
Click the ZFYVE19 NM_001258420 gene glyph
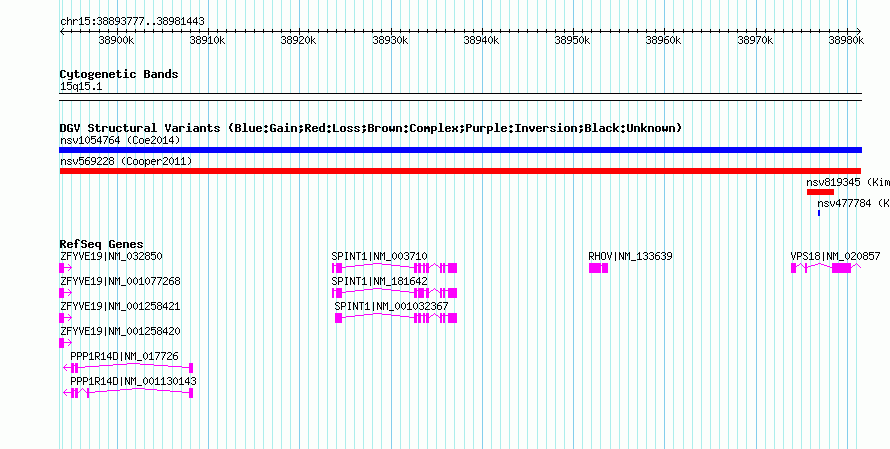pyautogui.click(x=65, y=343)
